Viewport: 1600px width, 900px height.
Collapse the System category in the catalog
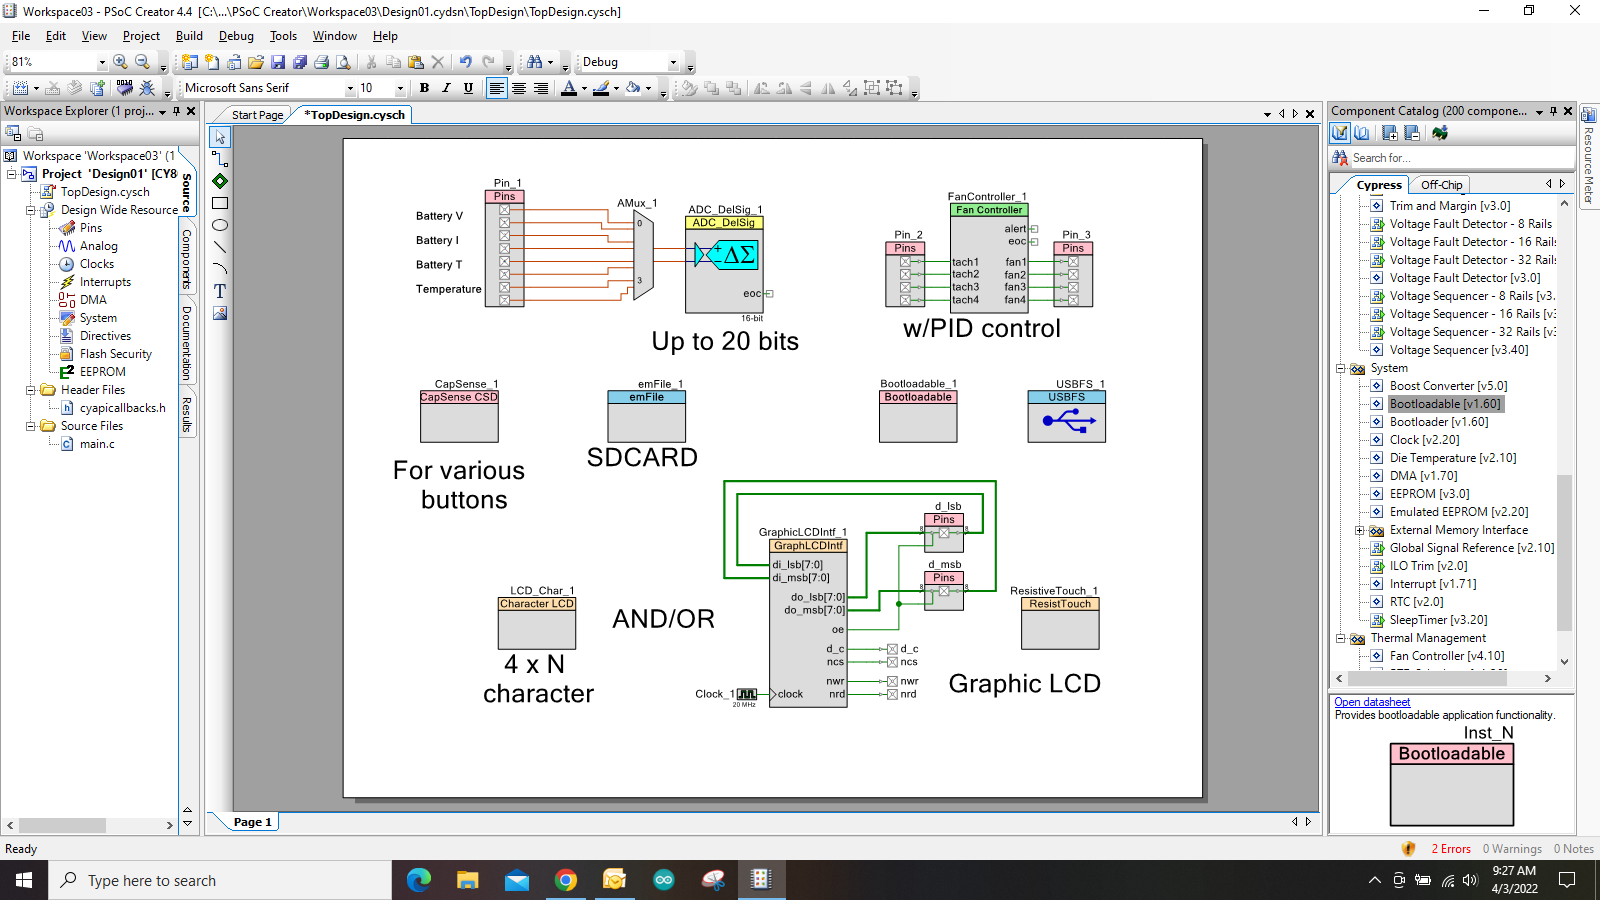(1340, 368)
